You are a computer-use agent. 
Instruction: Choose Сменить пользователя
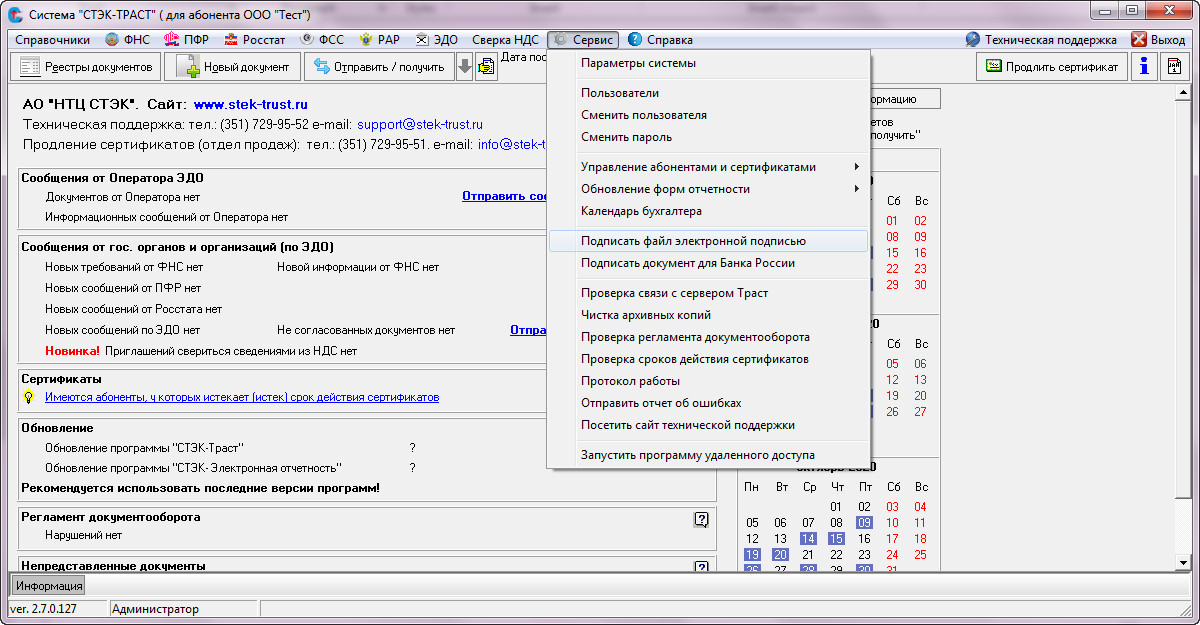pos(709,115)
